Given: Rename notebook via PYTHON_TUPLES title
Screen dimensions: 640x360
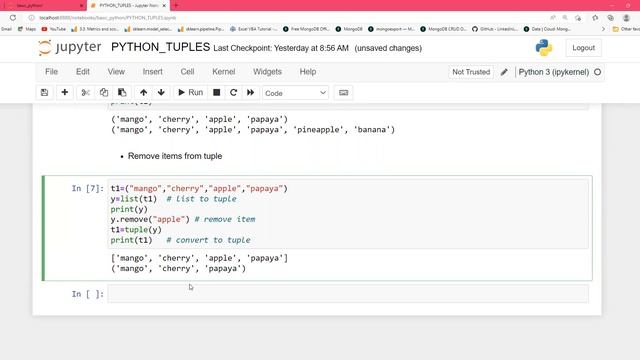Looking at the screenshot, I should coord(160,47).
